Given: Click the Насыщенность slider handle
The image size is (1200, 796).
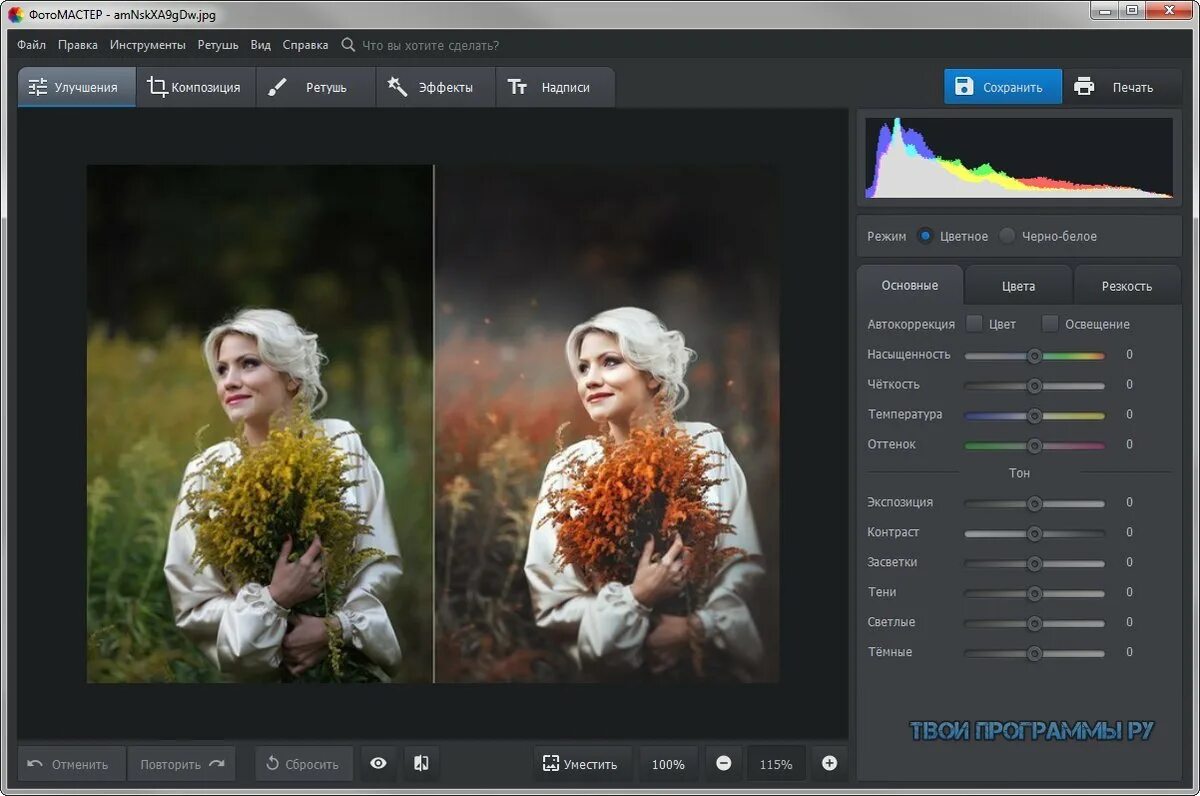Looking at the screenshot, I should point(1035,355).
